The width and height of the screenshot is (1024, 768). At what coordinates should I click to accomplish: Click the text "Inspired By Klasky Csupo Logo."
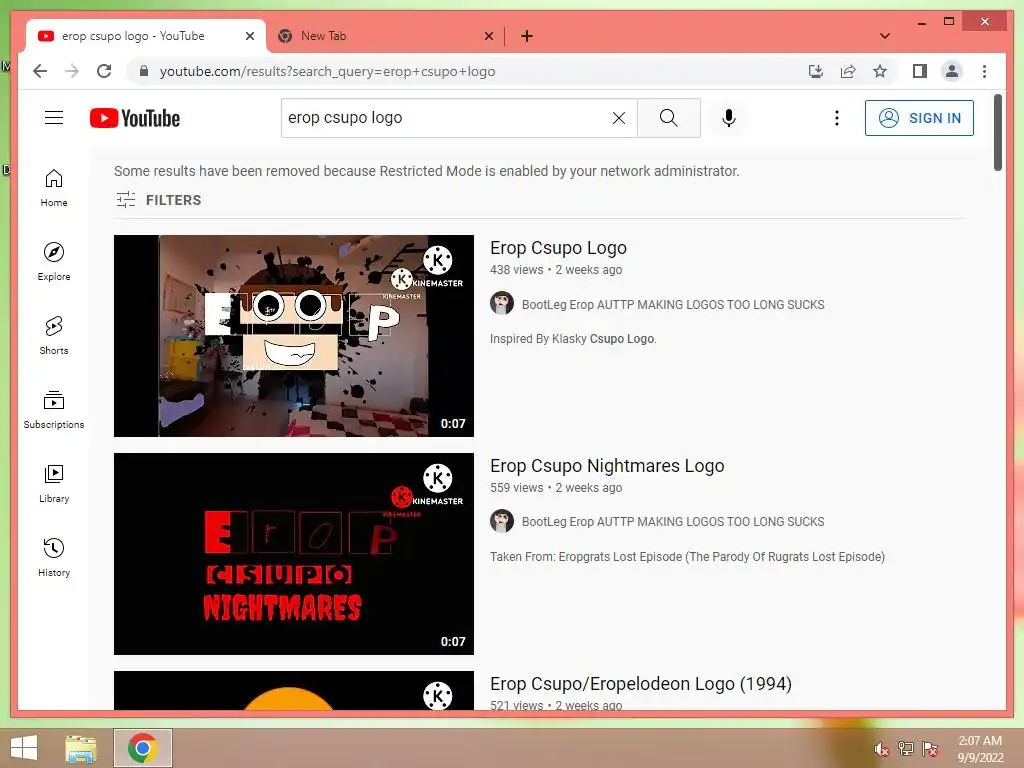[573, 339]
